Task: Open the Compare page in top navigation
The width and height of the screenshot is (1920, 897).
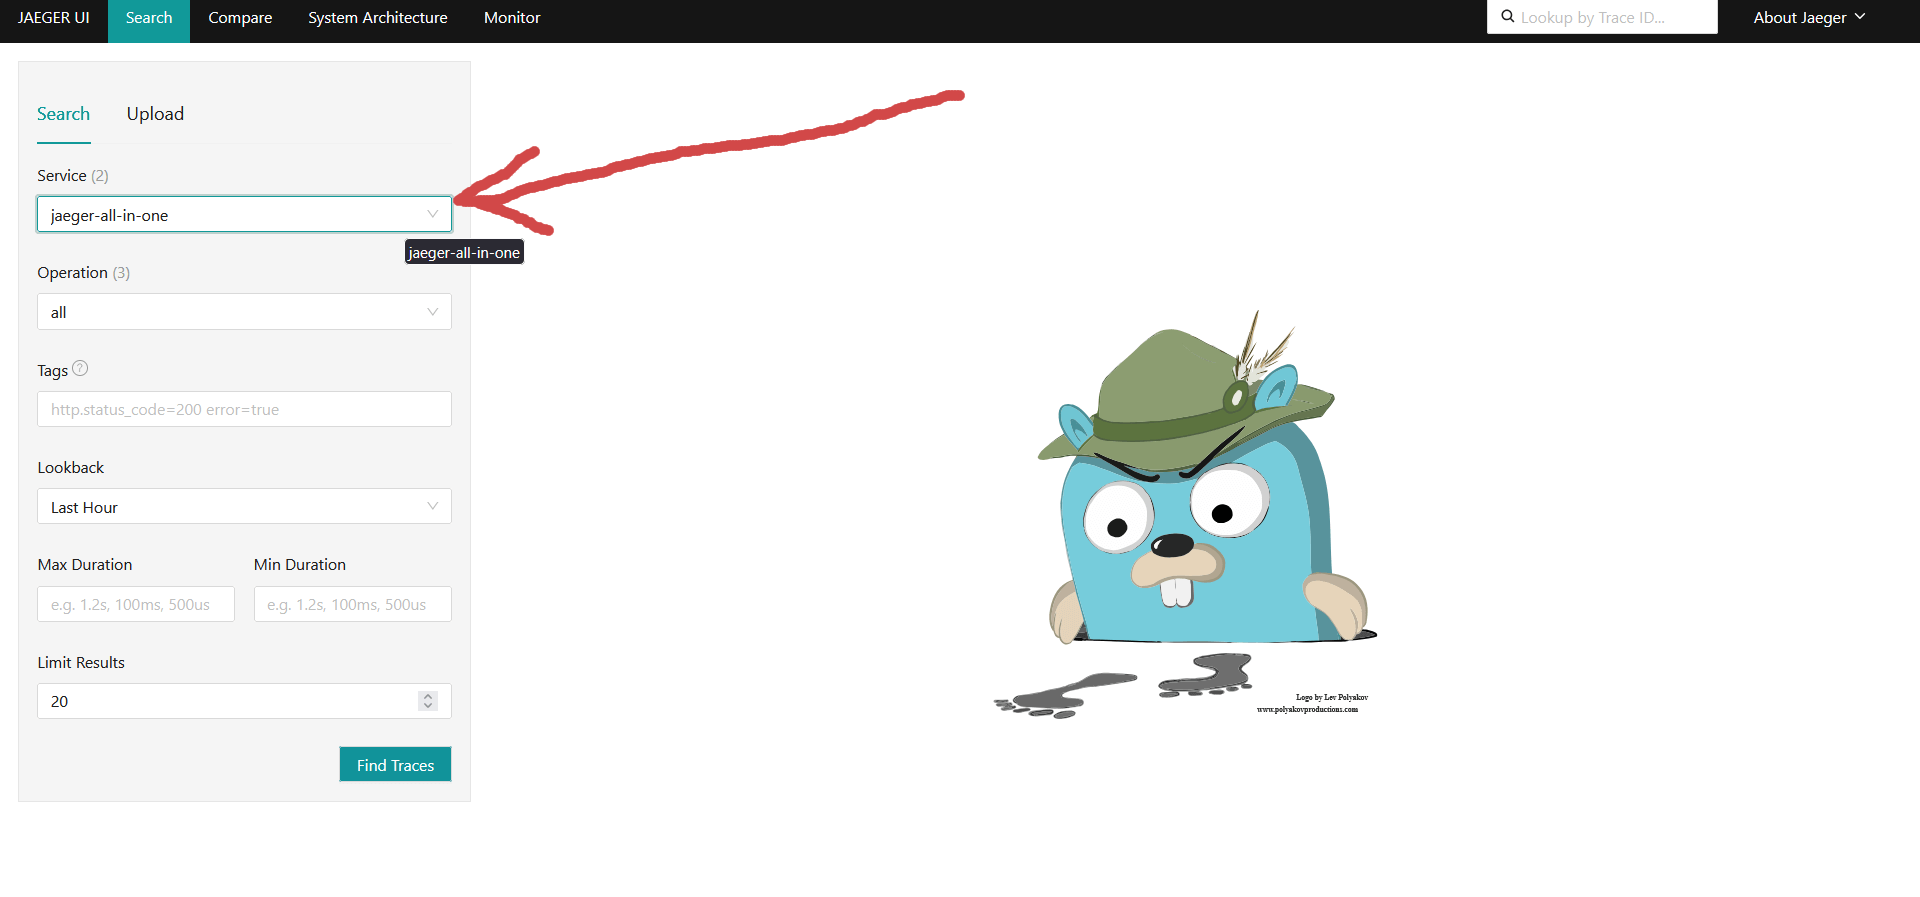Action: (240, 18)
